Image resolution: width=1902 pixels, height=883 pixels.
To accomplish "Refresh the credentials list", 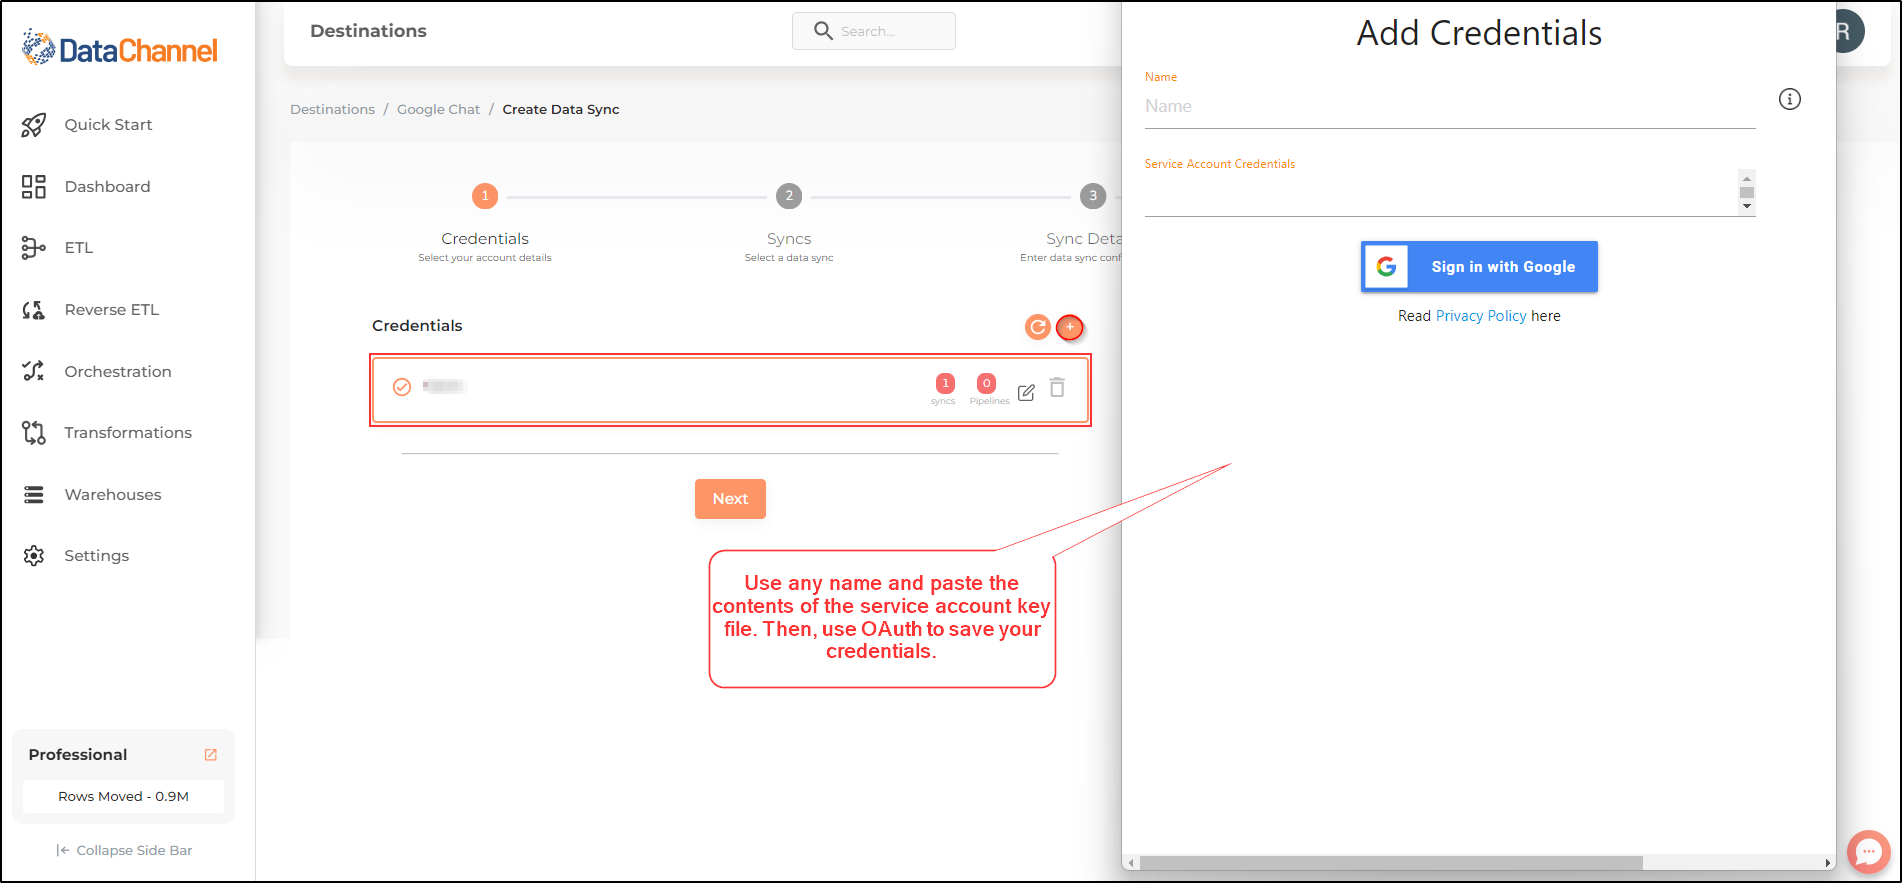I will (x=1038, y=327).
